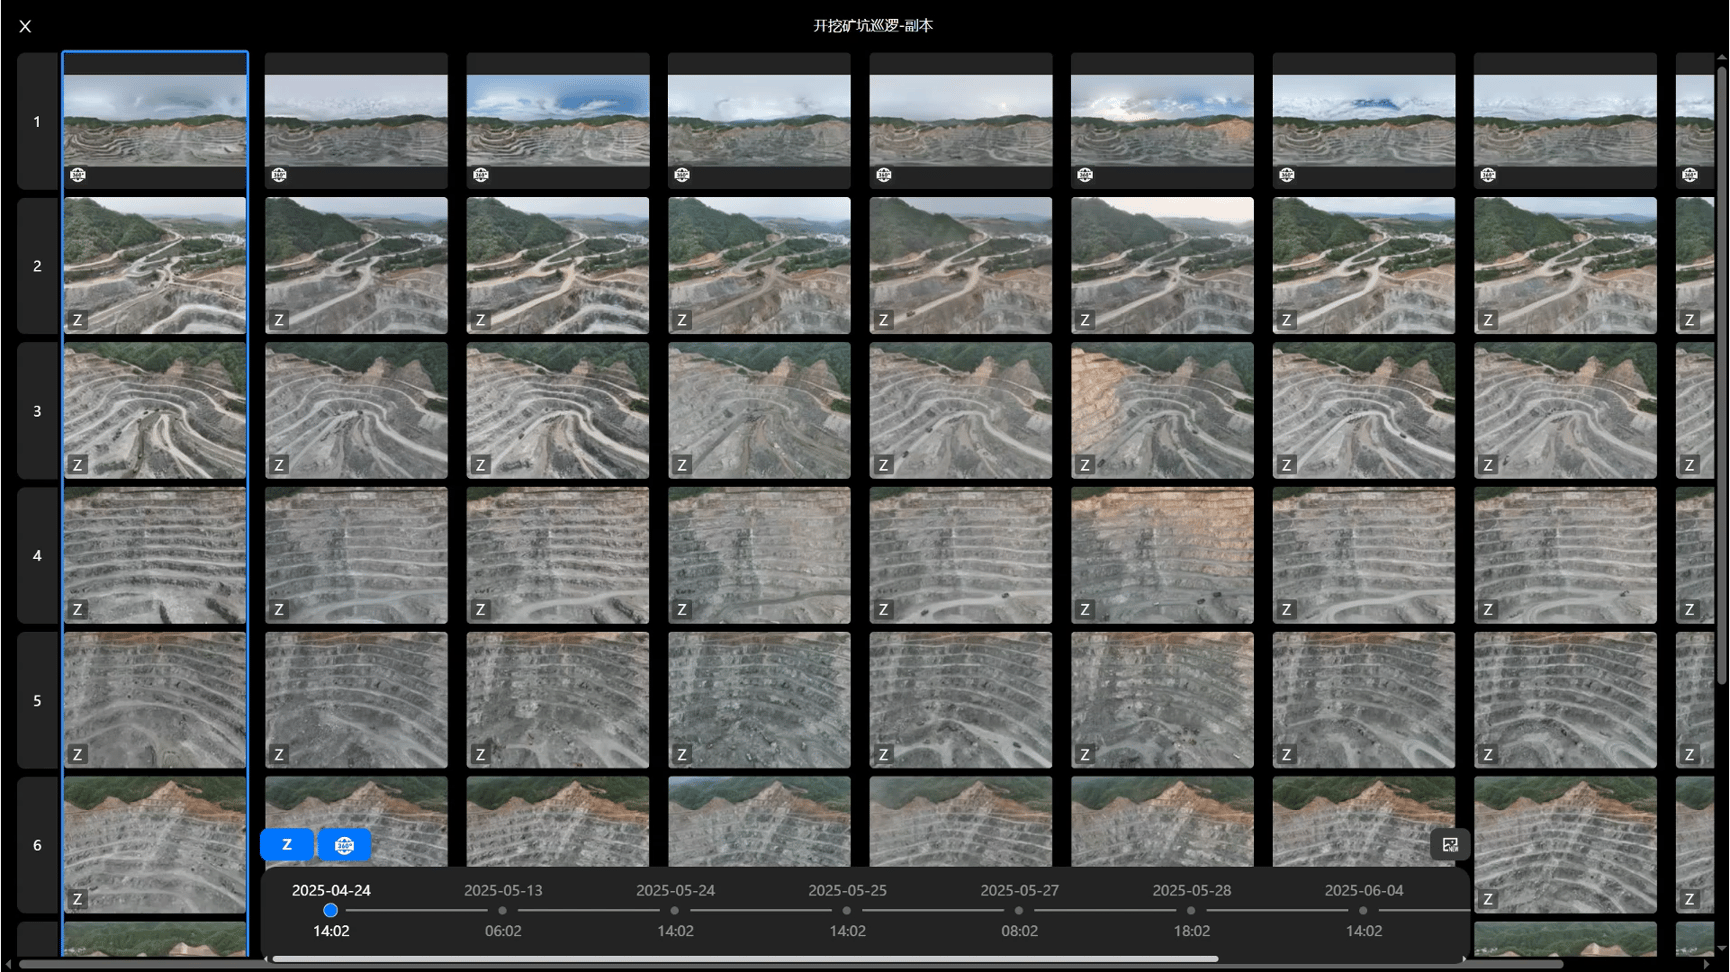Select row label 6 in the left sidebar
This screenshot has width=1730, height=972.
[x=37, y=845]
